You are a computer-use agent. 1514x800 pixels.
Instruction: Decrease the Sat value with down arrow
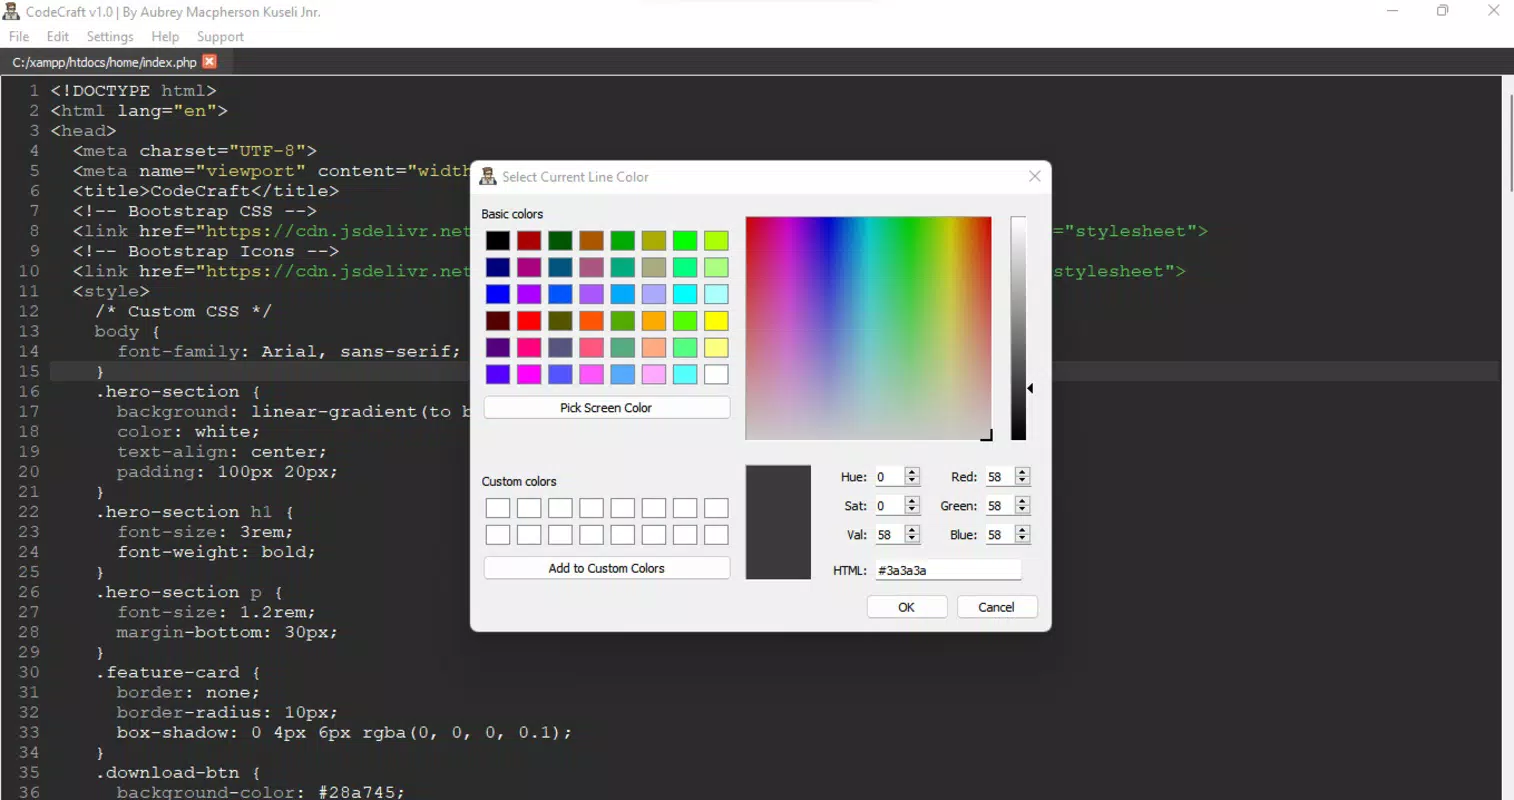click(x=912, y=510)
